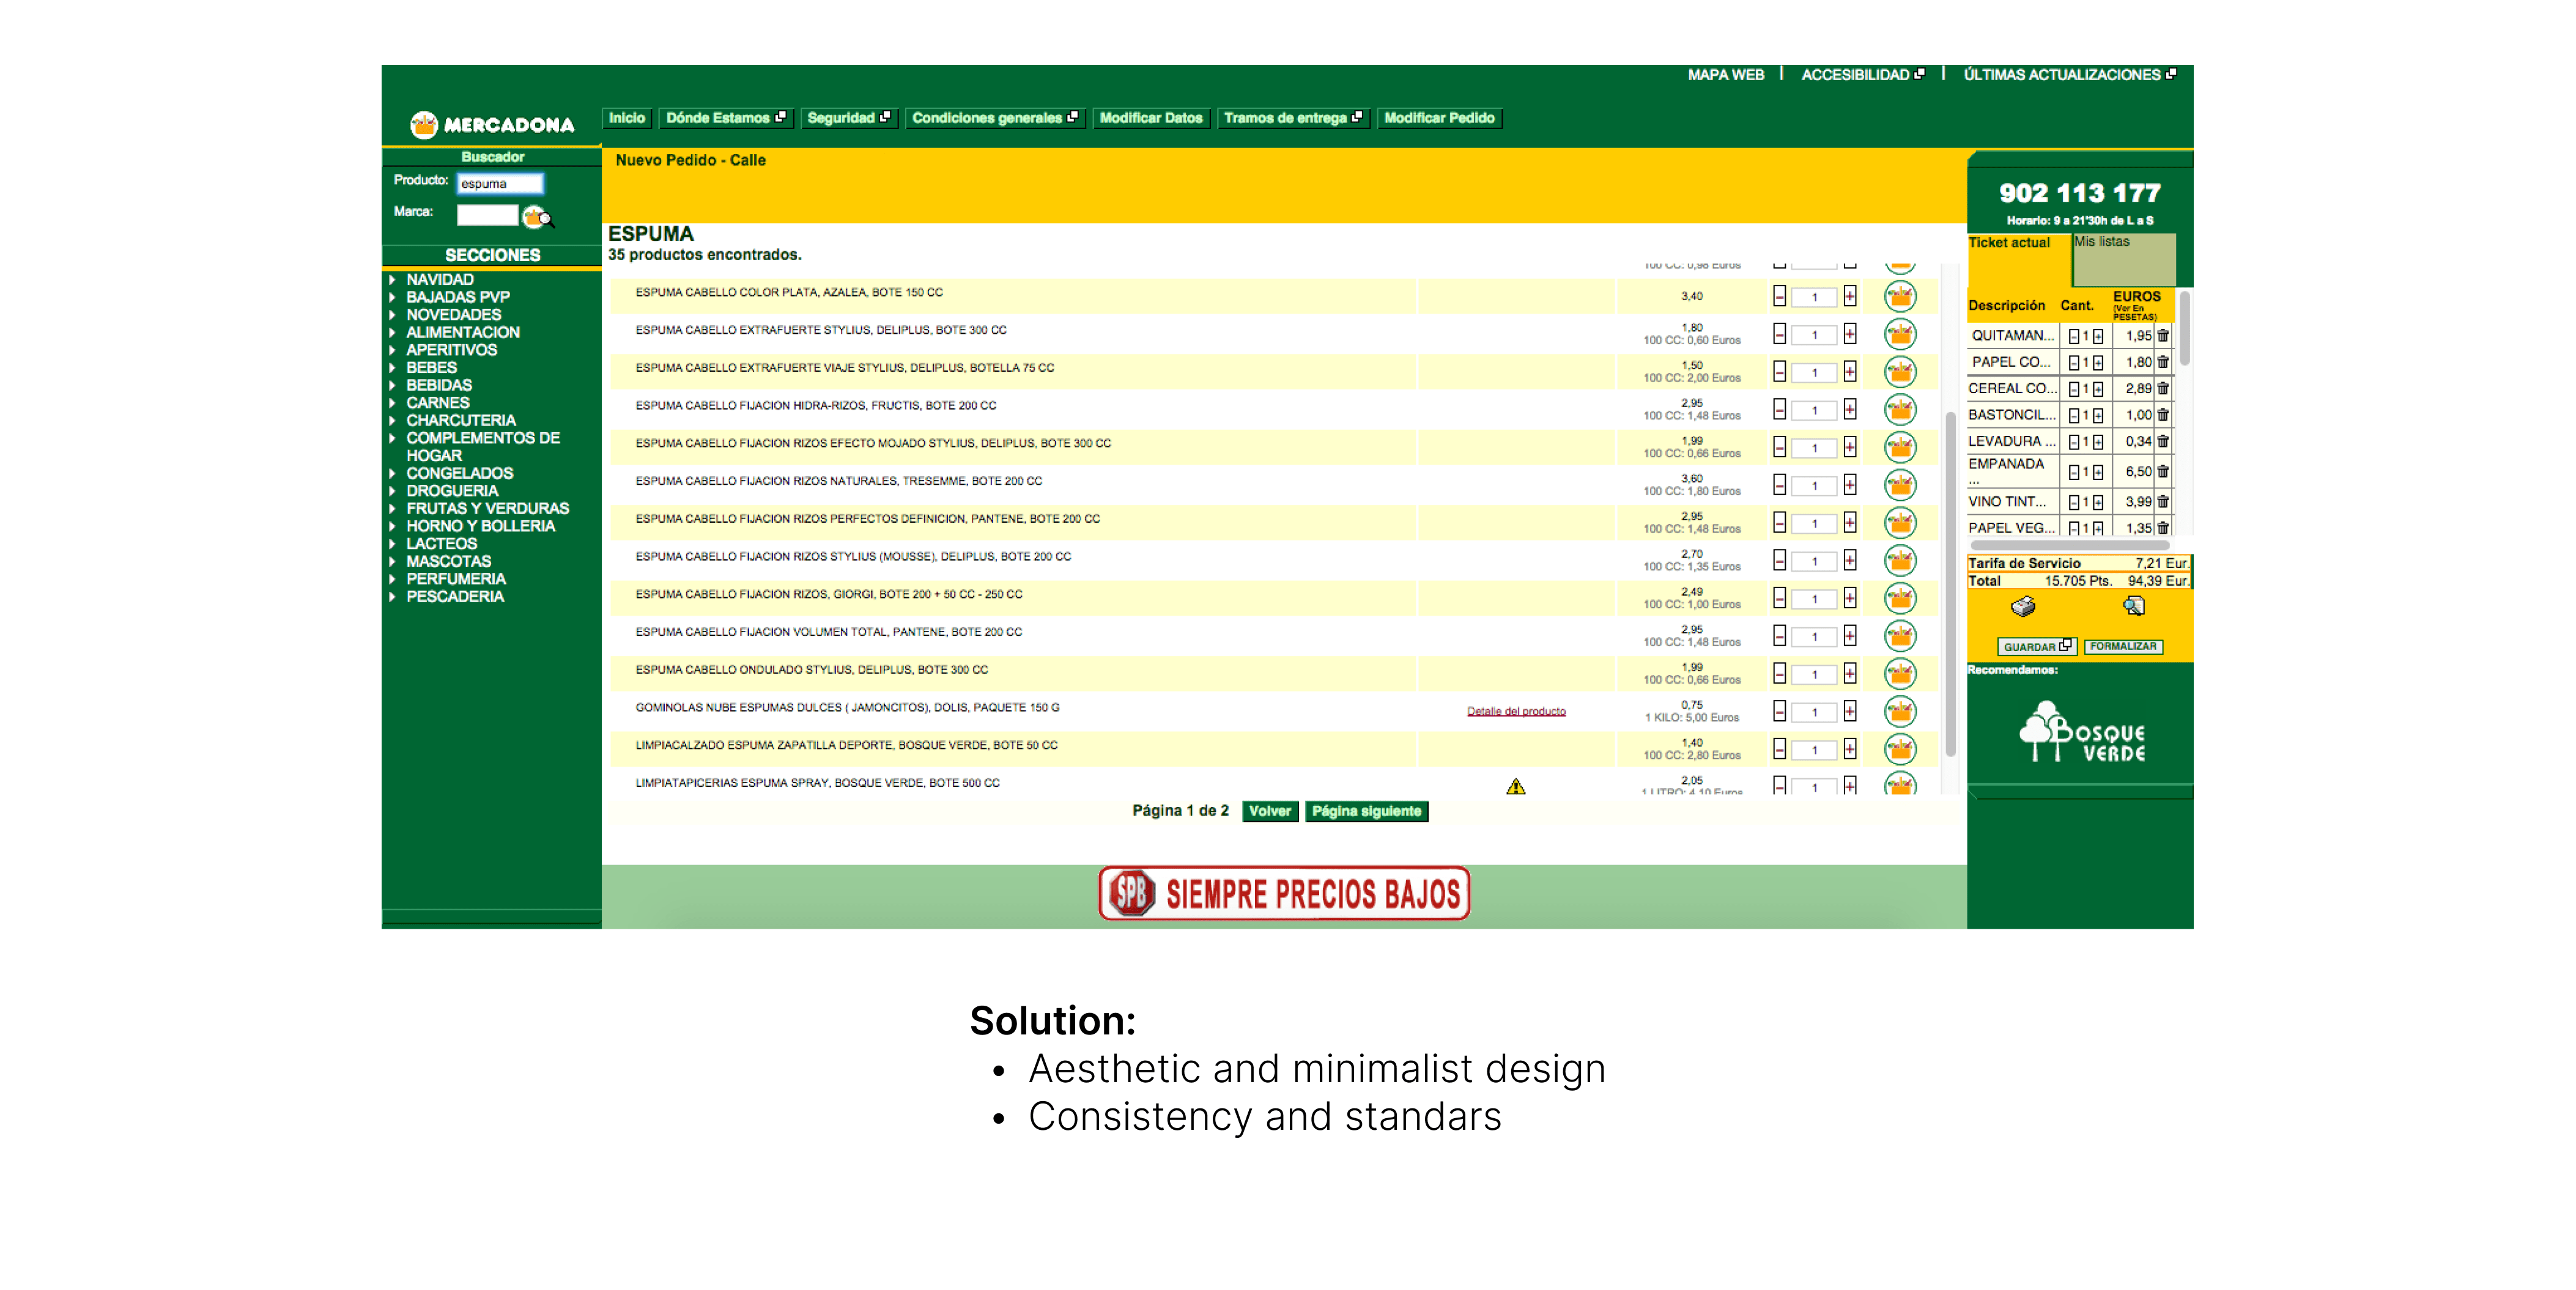The image size is (2576, 1290).
Task: Open ticket preview magnifier icon
Action: pos(2134,606)
